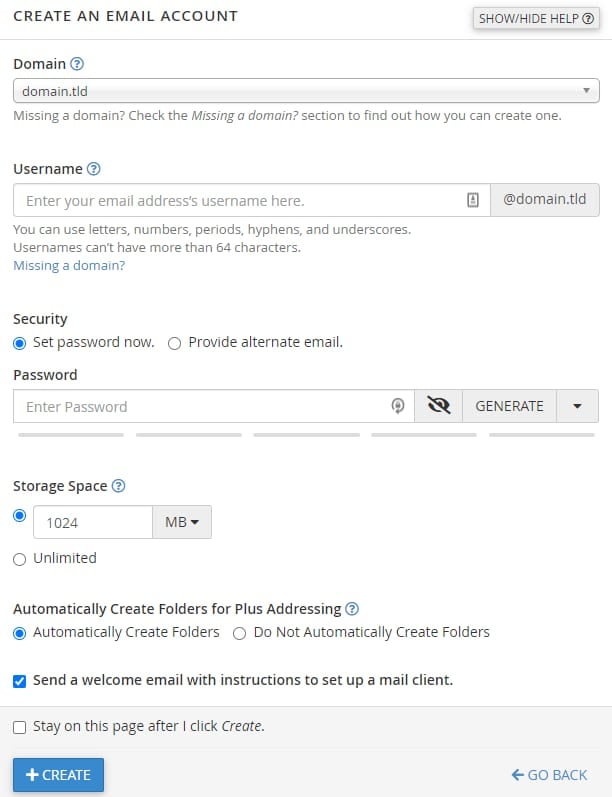The width and height of the screenshot is (612, 797).
Task: Open the Domain dropdown list
Action: [306, 91]
